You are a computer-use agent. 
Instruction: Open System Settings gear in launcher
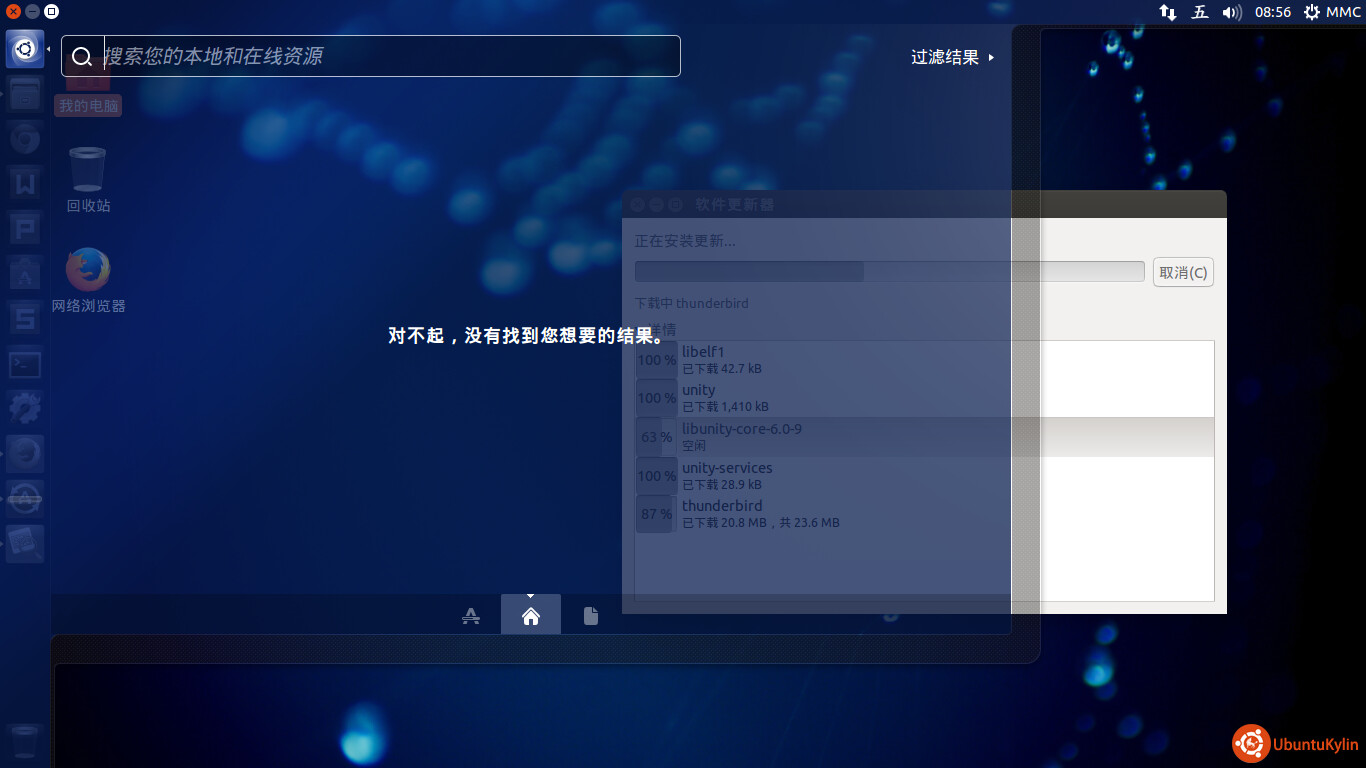pos(25,408)
